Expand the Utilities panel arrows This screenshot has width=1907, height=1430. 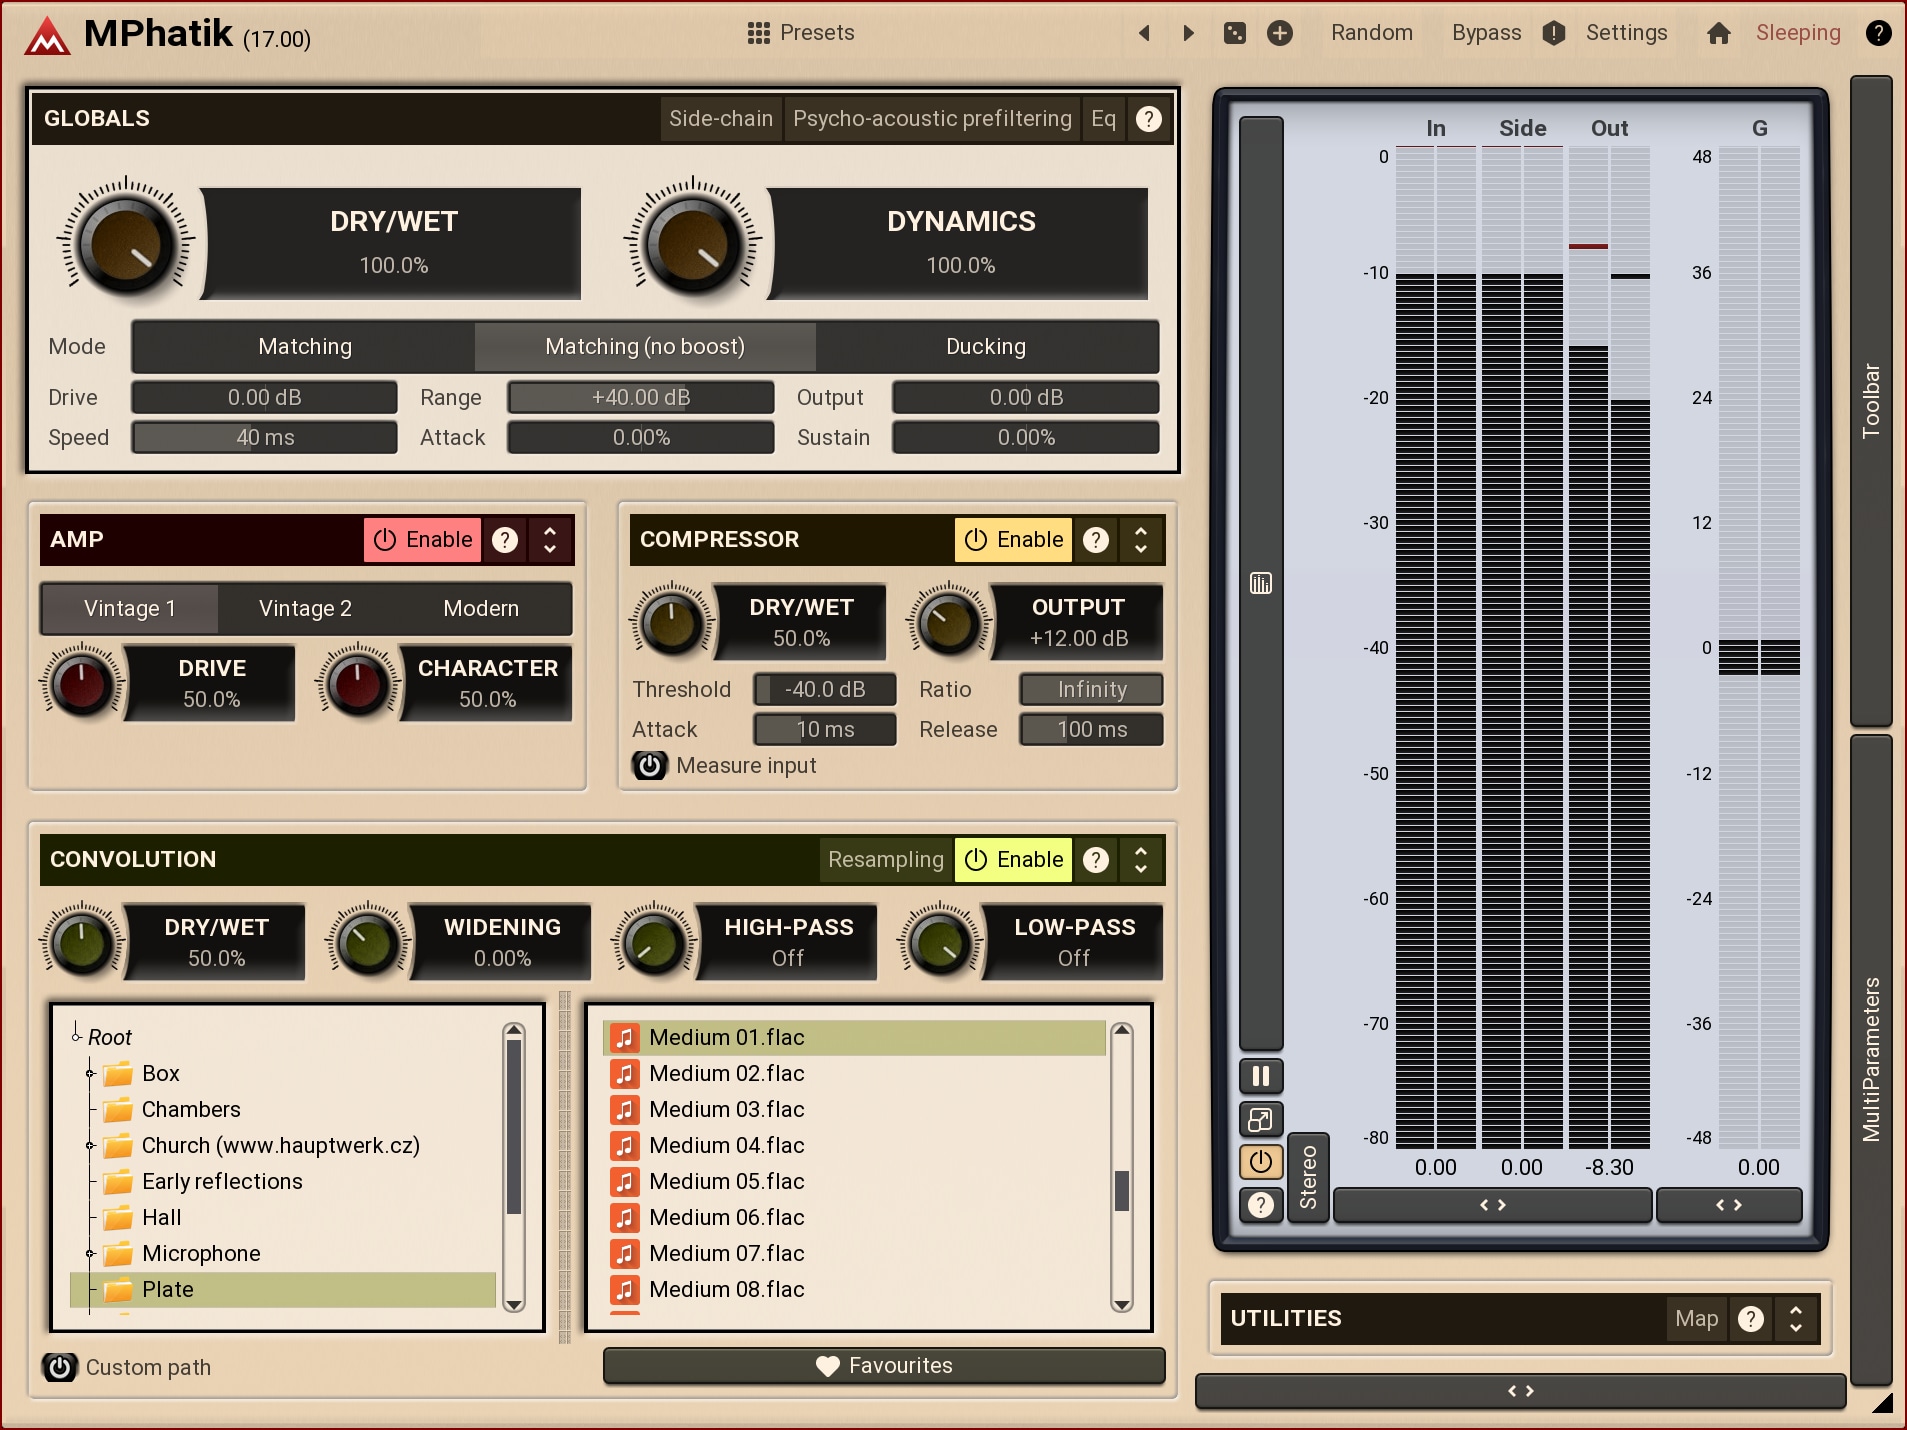[1796, 1319]
